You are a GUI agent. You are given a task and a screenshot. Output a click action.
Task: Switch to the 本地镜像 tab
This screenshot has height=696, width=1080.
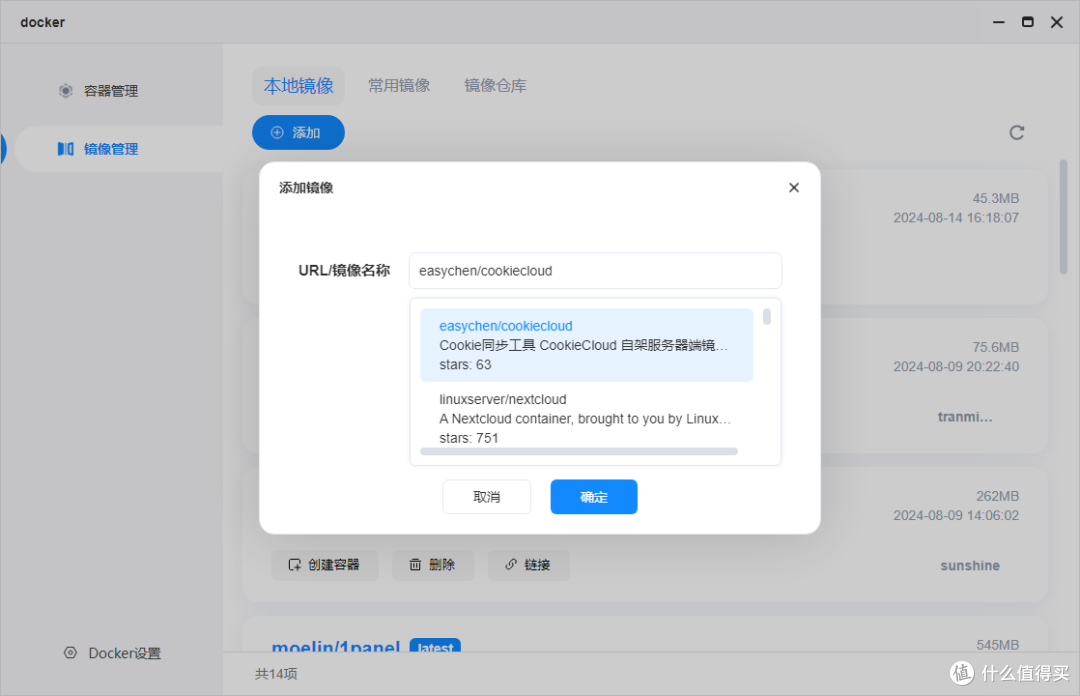click(x=298, y=85)
